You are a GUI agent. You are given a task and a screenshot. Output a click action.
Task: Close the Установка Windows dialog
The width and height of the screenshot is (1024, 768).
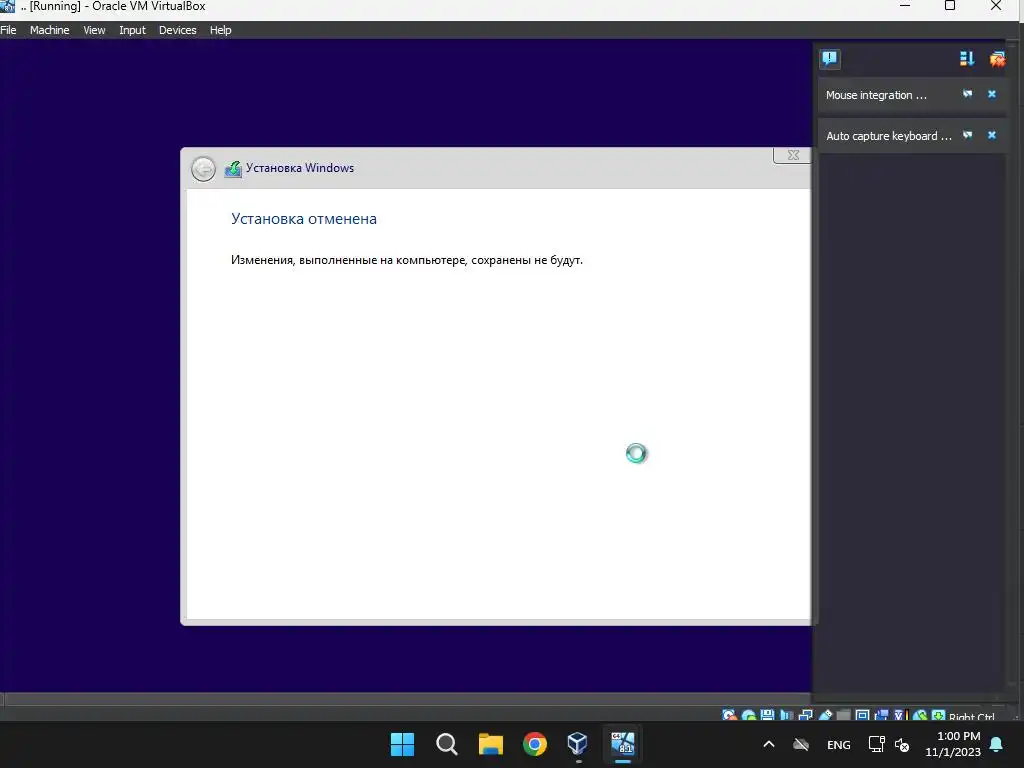click(x=792, y=155)
